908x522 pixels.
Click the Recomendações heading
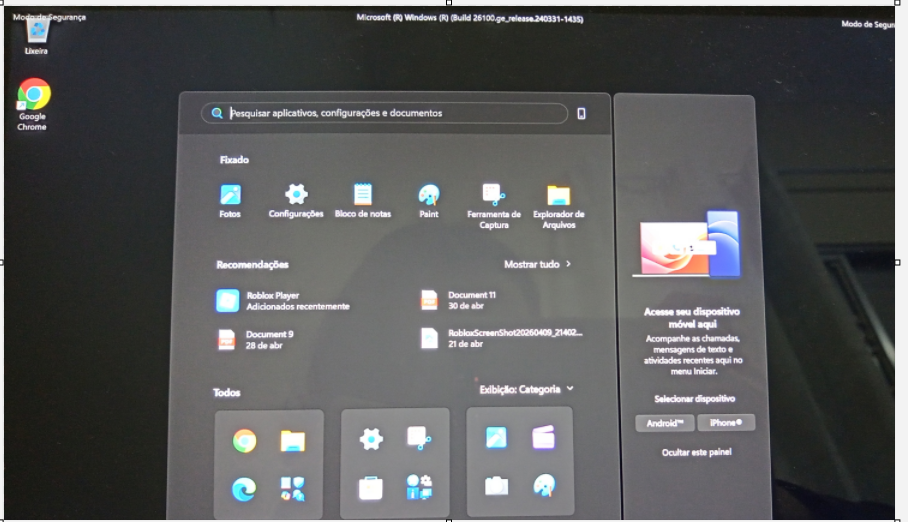point(252,265)
